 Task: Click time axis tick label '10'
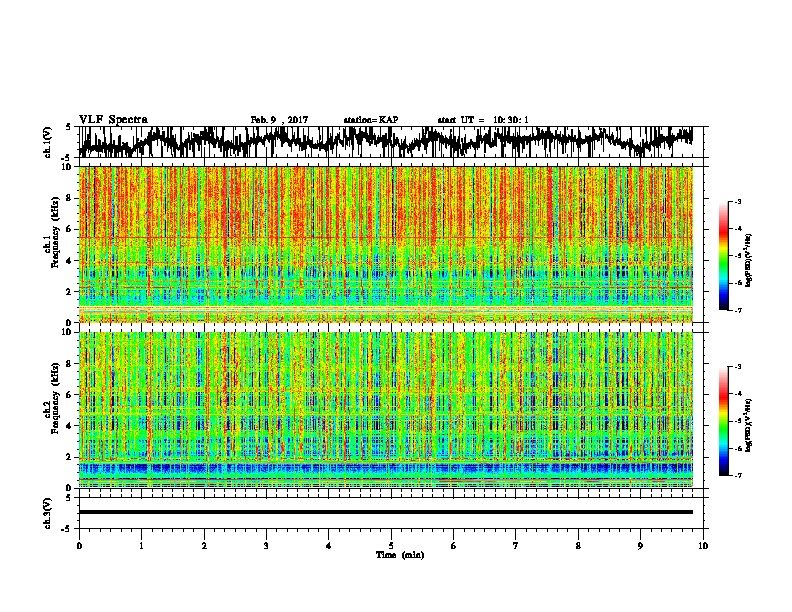click(x=703, y=546)
